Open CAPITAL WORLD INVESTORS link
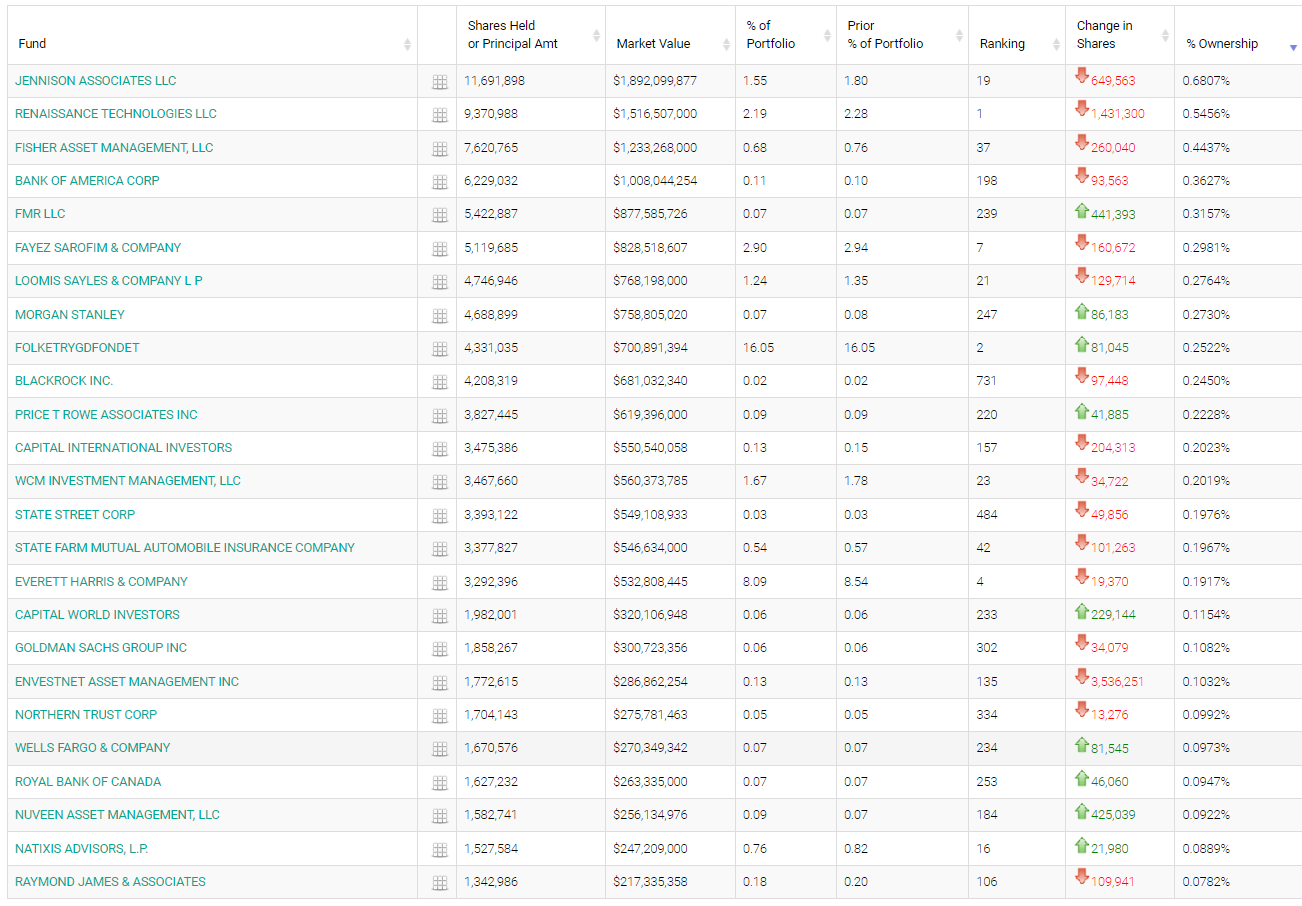This screenshot has height=906, width=1302. tap(97, 615)
